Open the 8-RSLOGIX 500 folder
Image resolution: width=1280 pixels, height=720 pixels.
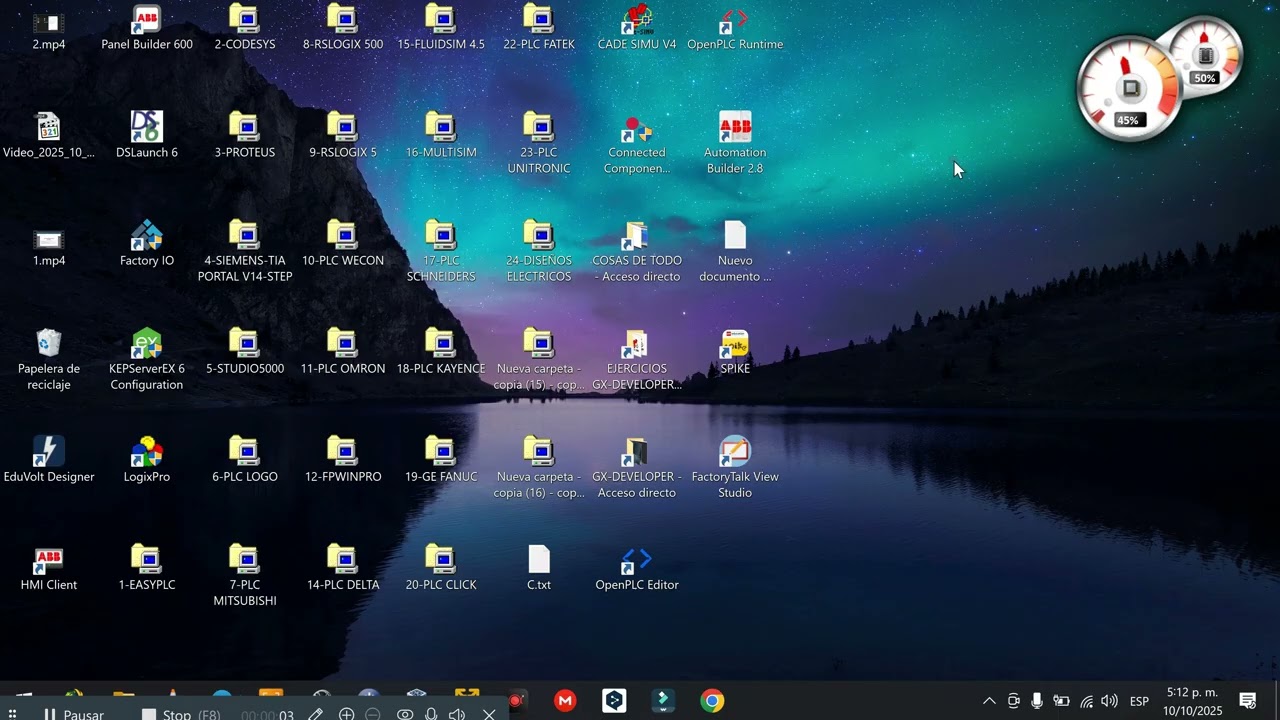[343, 28]
